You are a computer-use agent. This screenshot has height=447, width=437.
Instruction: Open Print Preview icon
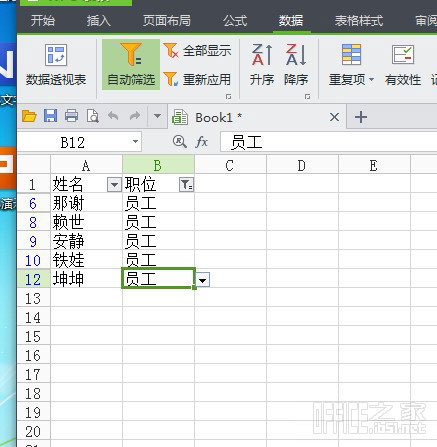[92, 116]
